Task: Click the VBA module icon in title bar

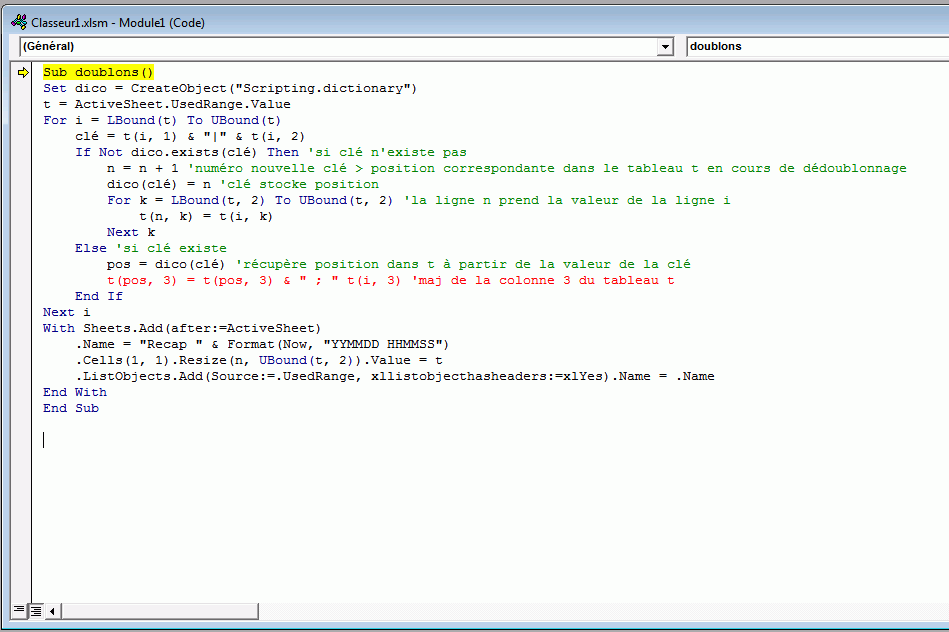Action: point(17,21)
